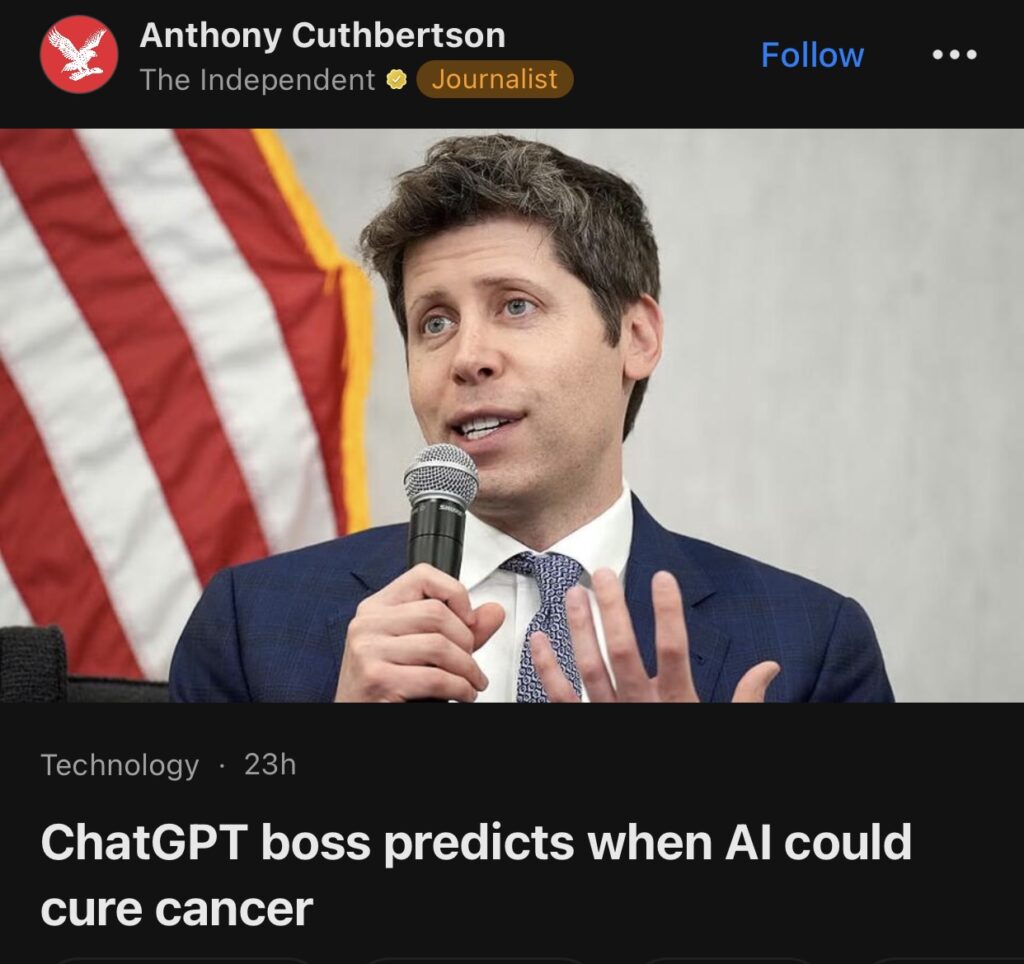This screenshot has width=1024, height=964.
Task: Open The Independent eagle logo avatar
Action: click(79, 54)
